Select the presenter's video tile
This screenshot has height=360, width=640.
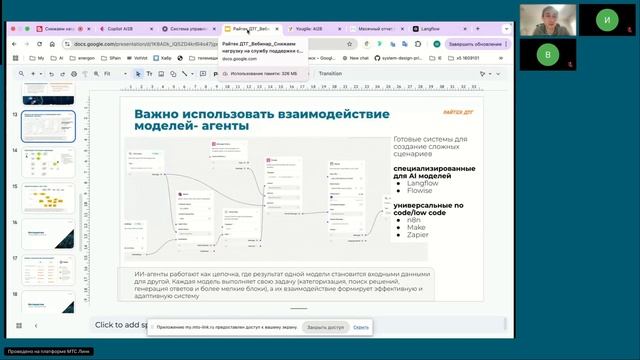click(548, 20)
